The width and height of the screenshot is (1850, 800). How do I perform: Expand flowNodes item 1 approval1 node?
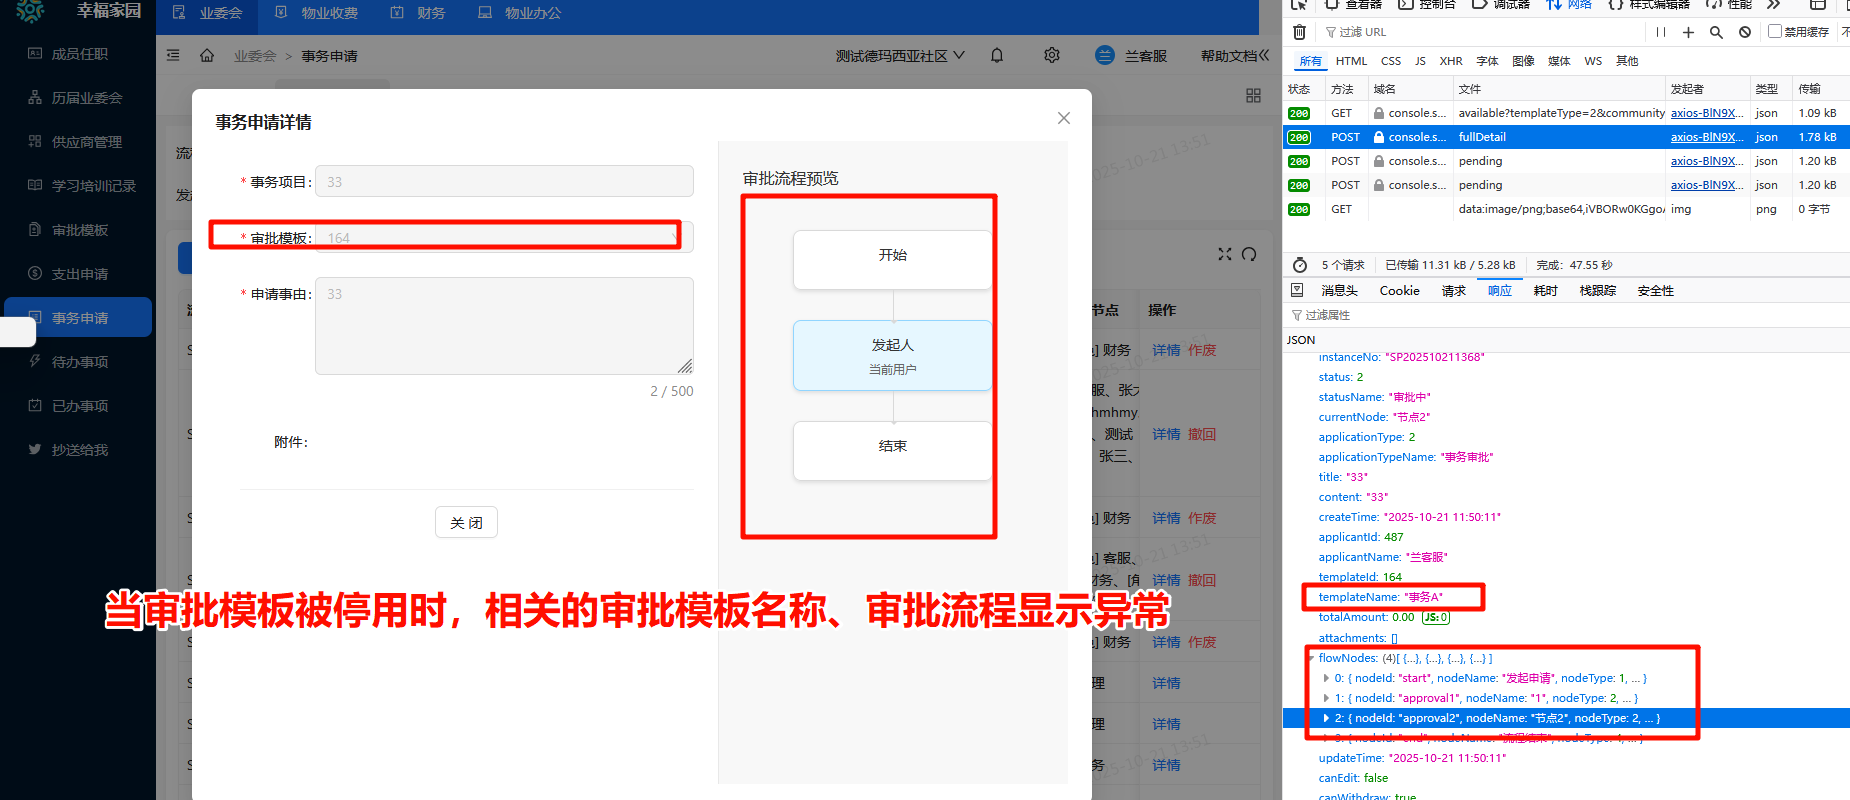point(1326,698)
